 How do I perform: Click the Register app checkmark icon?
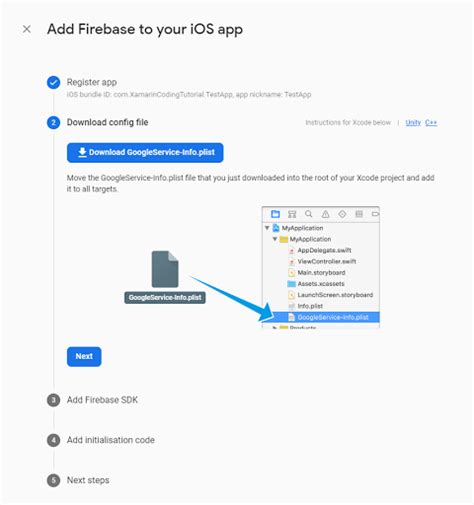[x=53, y=82]
